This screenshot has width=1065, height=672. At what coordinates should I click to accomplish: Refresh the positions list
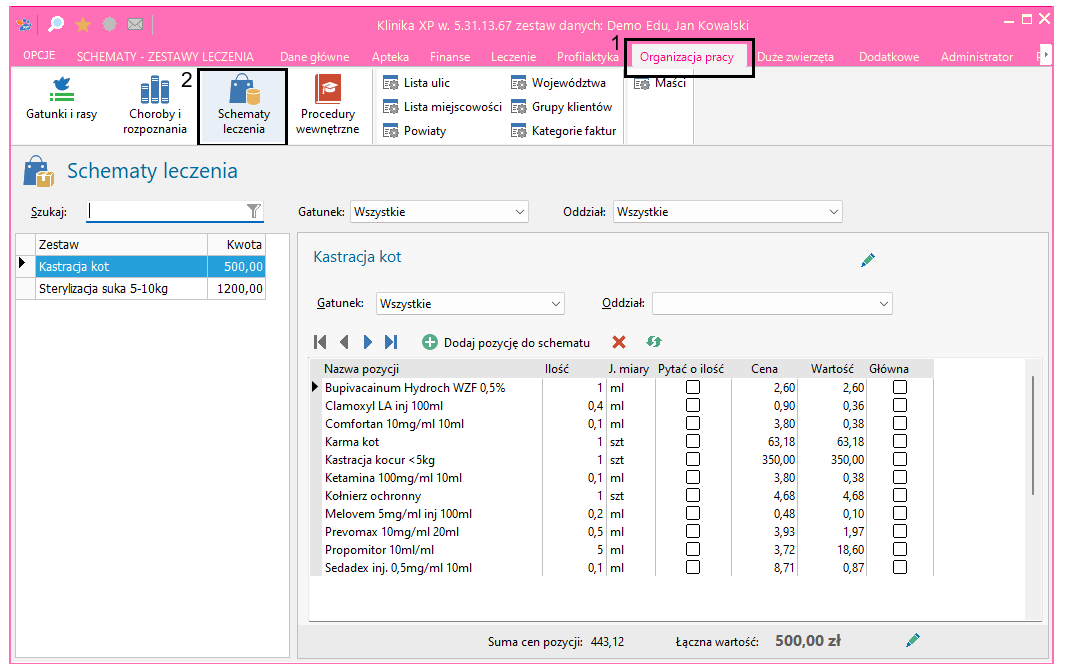coord(654,342)
